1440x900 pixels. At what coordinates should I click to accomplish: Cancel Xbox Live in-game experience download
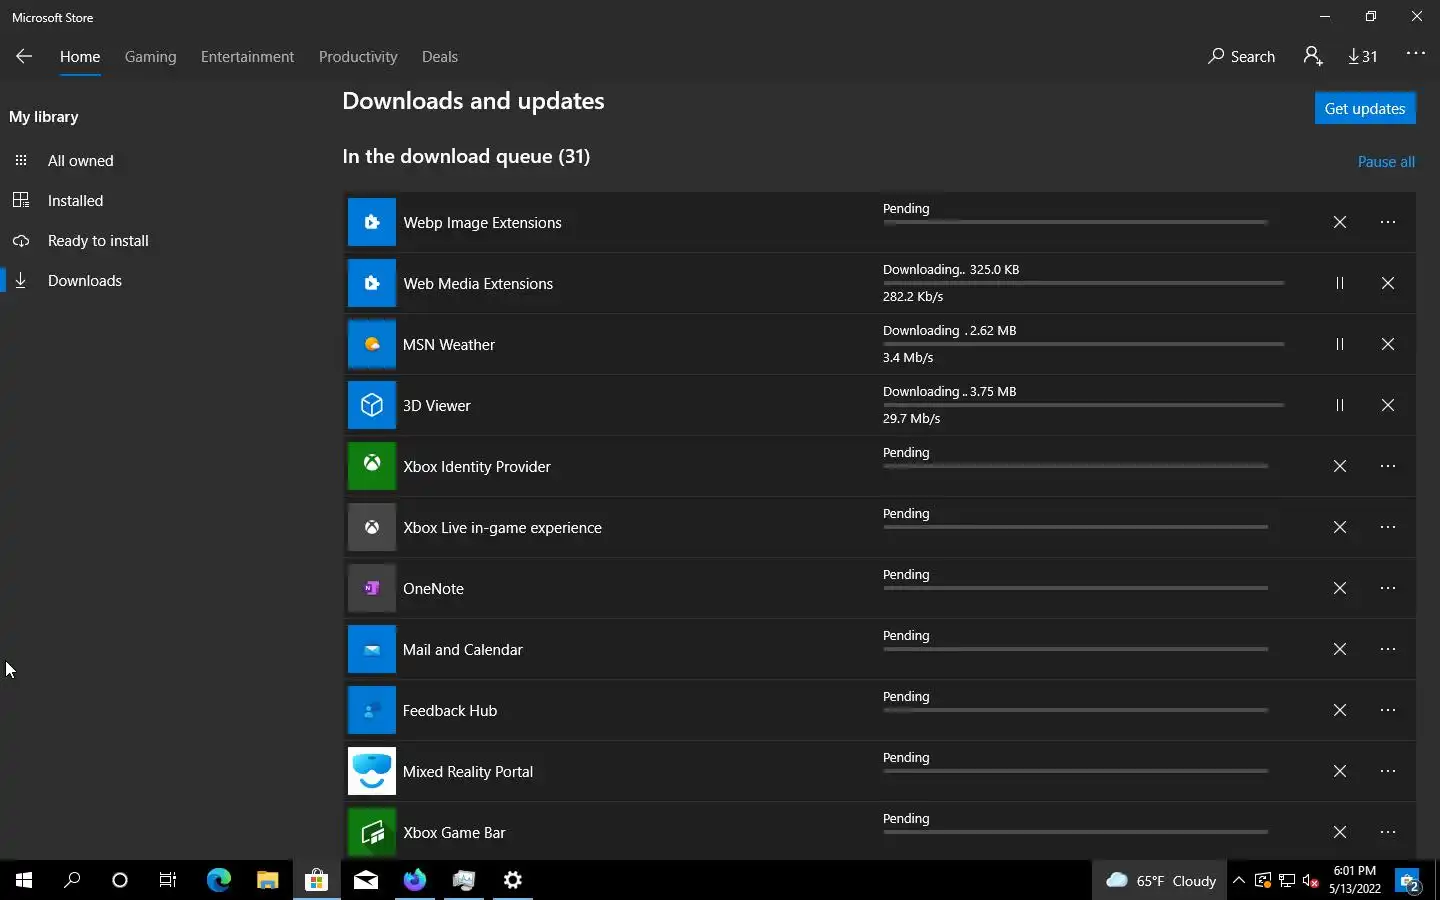click(x=1340, y=527)
